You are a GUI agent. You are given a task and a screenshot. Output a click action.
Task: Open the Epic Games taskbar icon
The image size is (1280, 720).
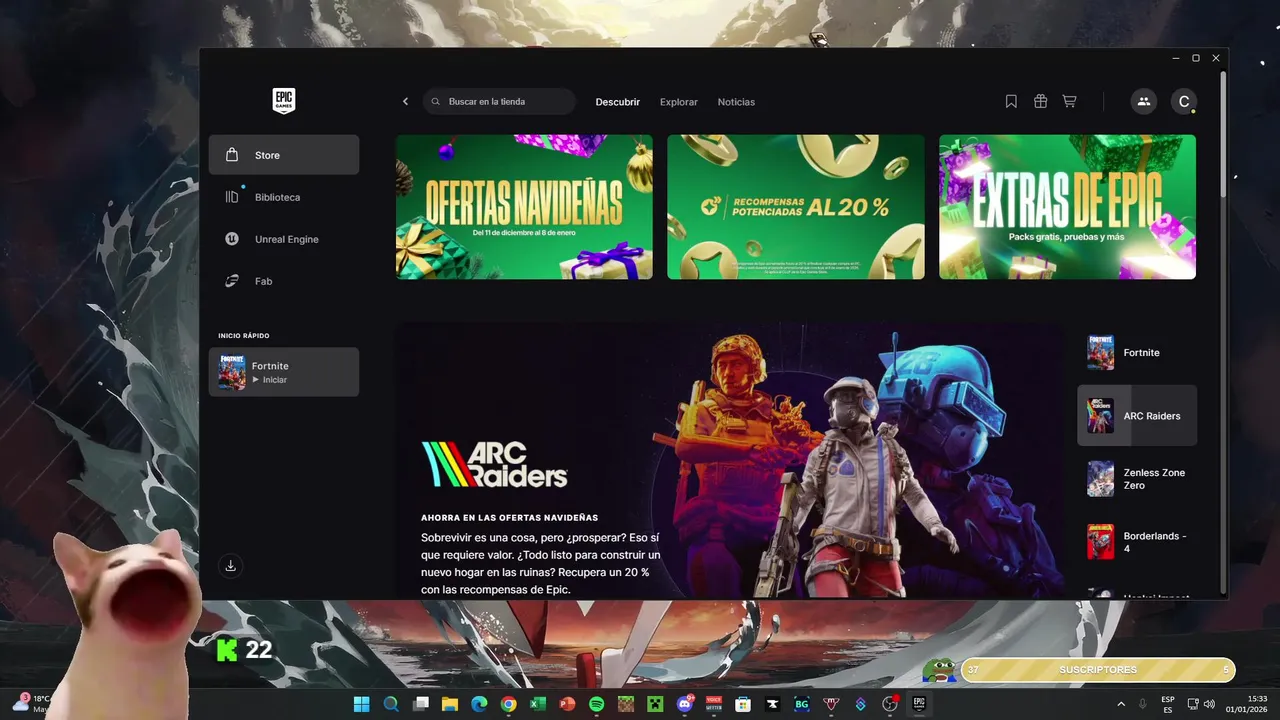(x=919, y=704)
